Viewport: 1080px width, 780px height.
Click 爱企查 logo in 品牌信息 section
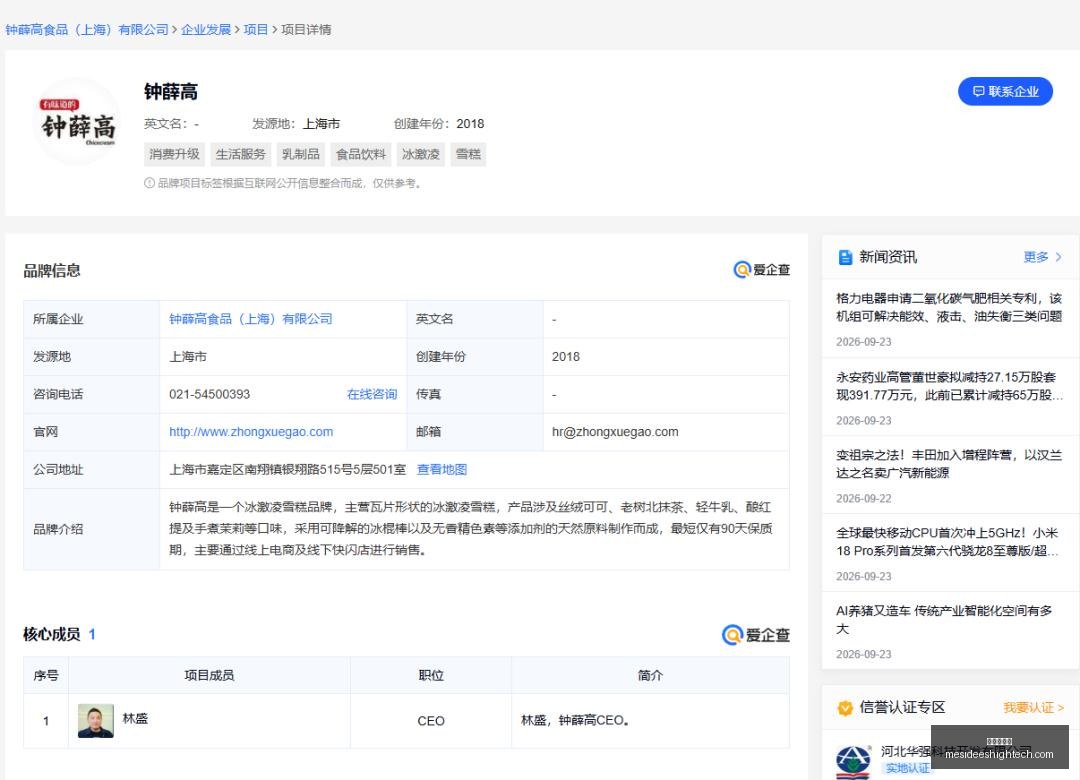761,270
